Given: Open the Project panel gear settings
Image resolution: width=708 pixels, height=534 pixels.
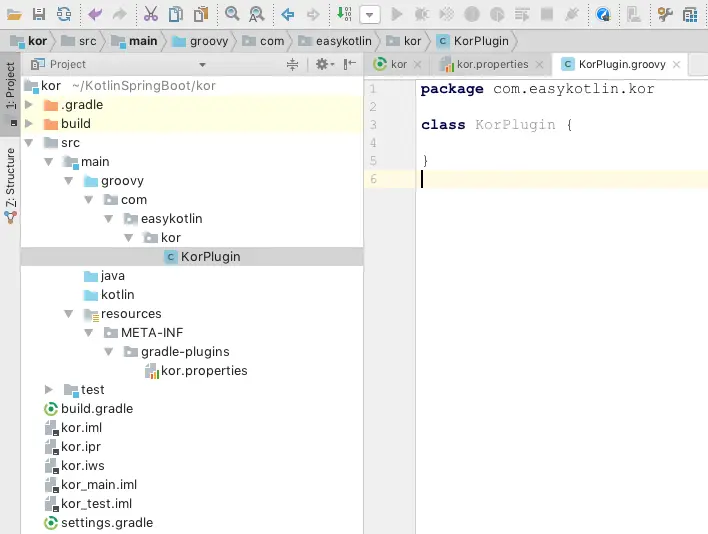Looking at the screenshot, I should pyautogui.click(x=325, y=64).
